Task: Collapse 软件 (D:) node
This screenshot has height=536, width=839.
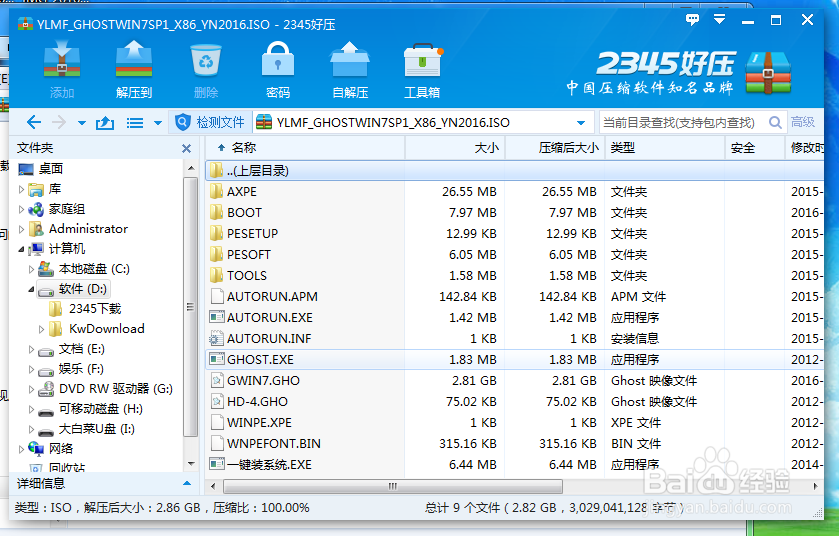Action: (31, 289)
